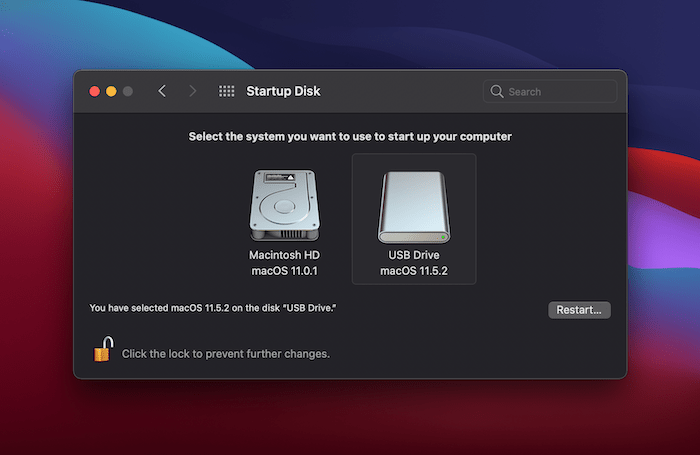Close the Startup Disk window
Image resolution: width=700 pixels, height=455 pixels.
(x=95, y=92)
